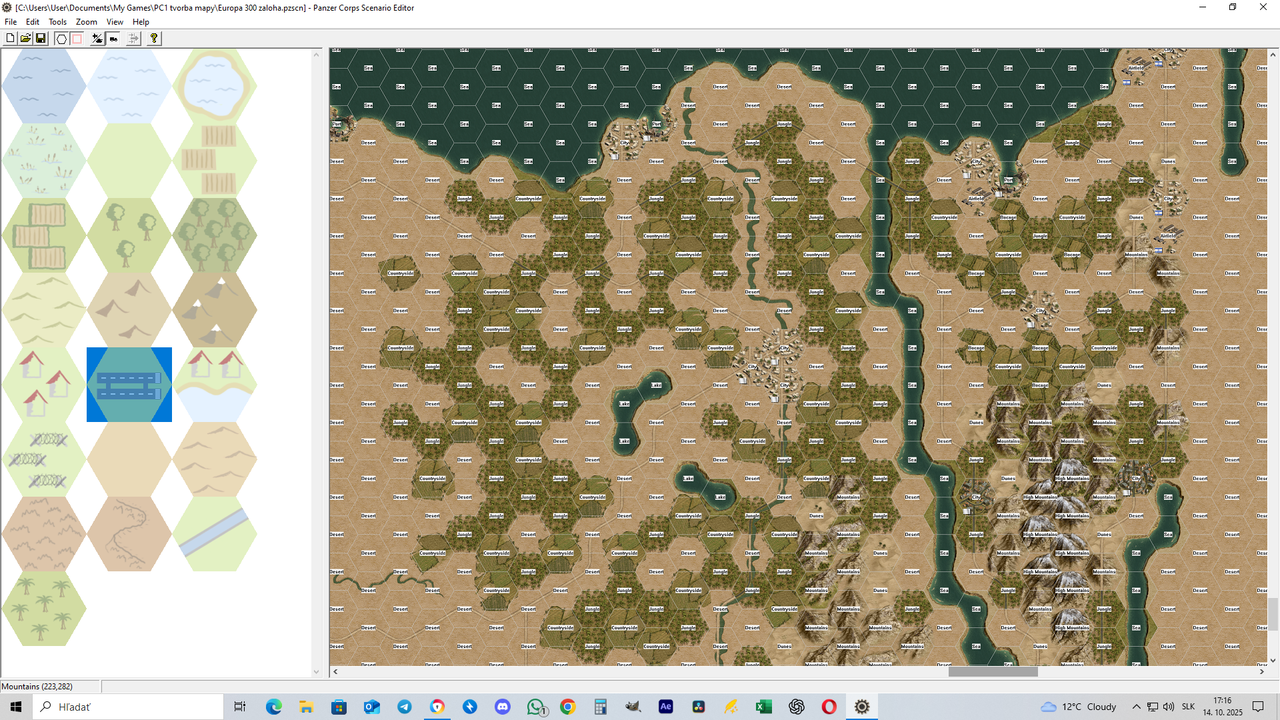Click the palette panel scroll up arrow
This screenshot has height=720, width=1280.
(x=317, y=53)
